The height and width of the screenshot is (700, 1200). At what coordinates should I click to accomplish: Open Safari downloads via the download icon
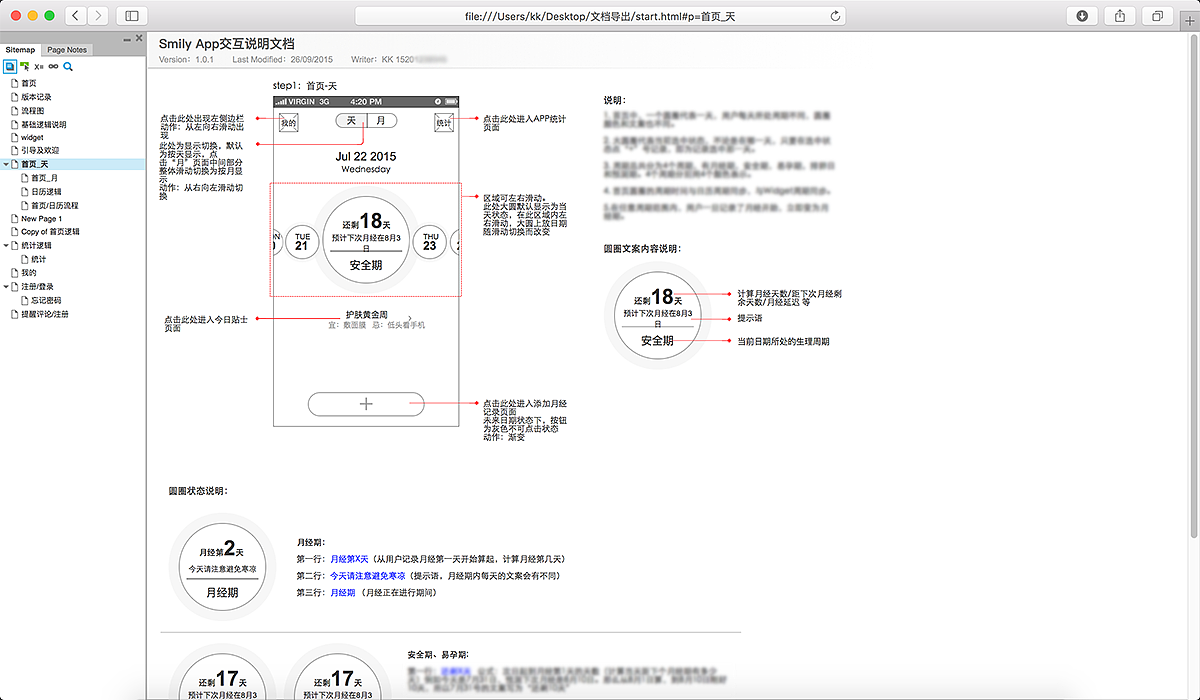coord(1083,15)
